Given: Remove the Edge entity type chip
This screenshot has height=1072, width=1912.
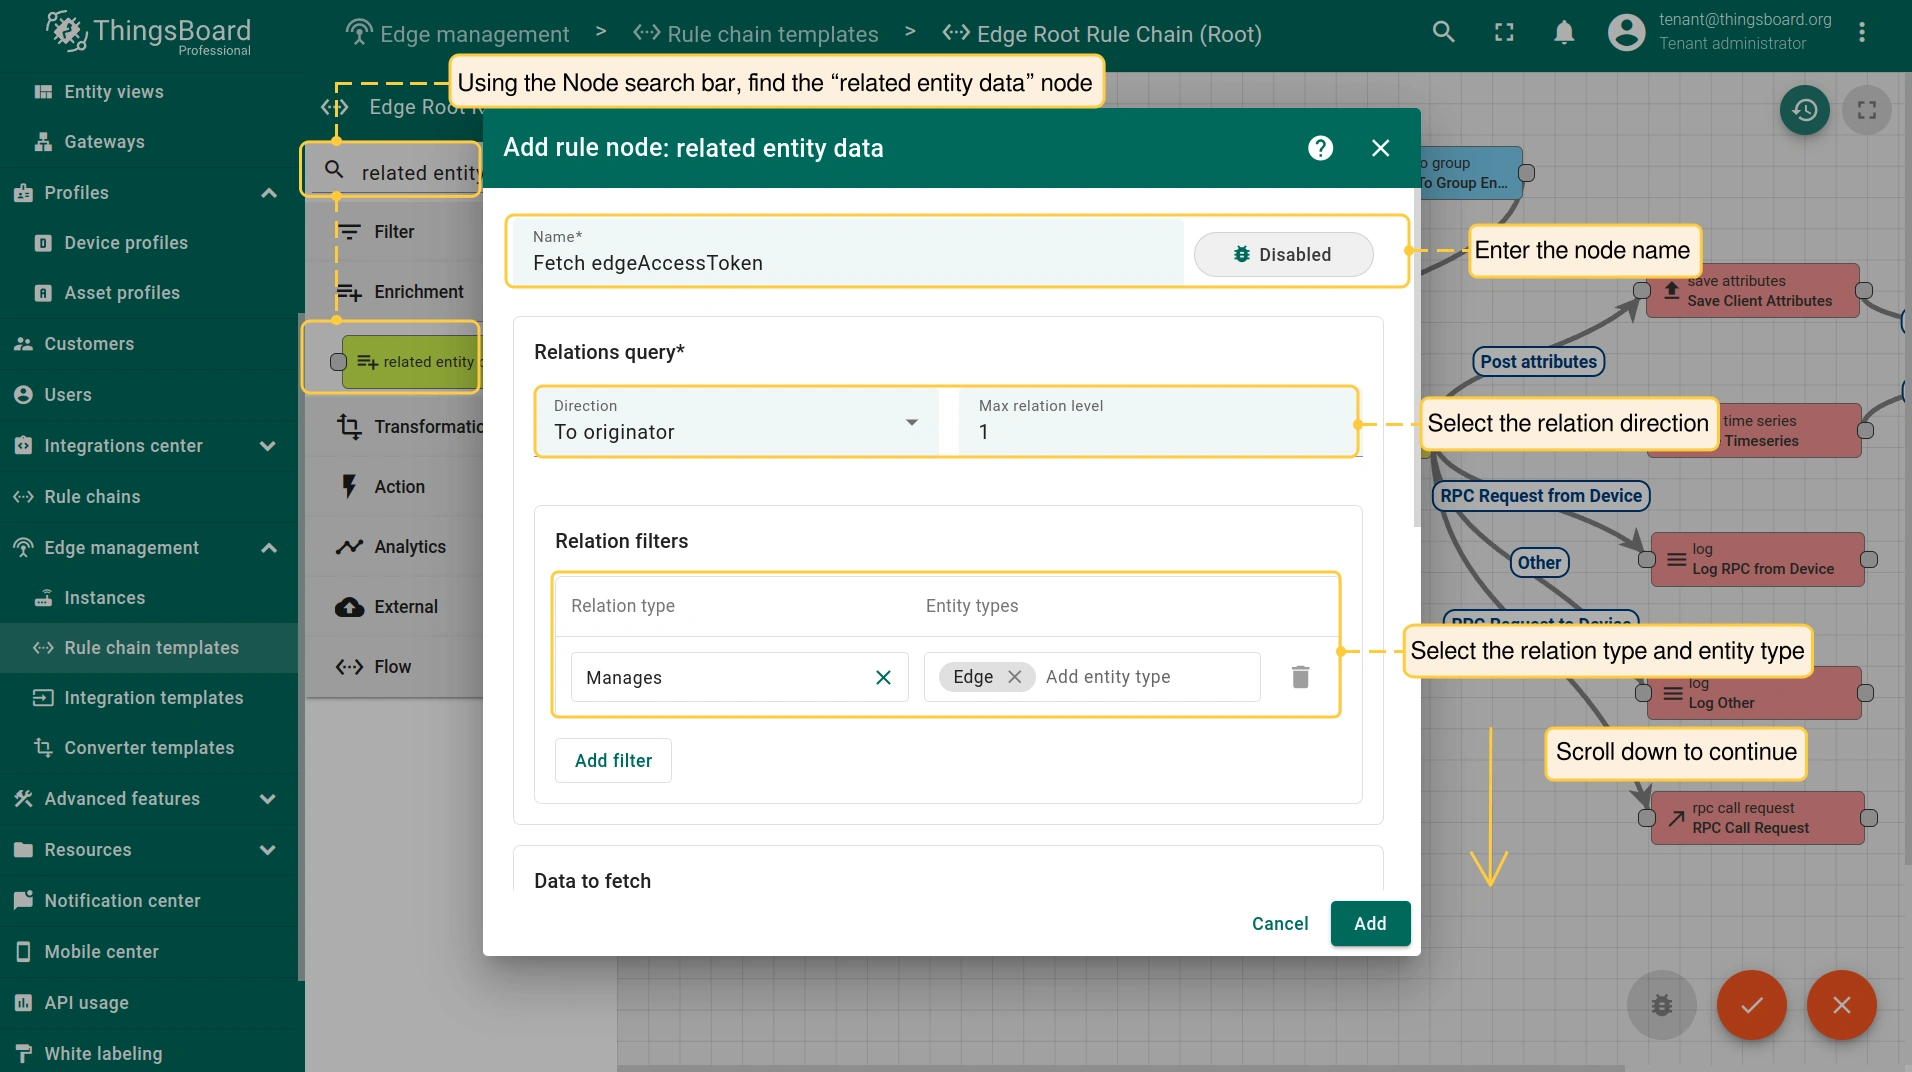Looking at the screenshot, I should point(1014,677).
